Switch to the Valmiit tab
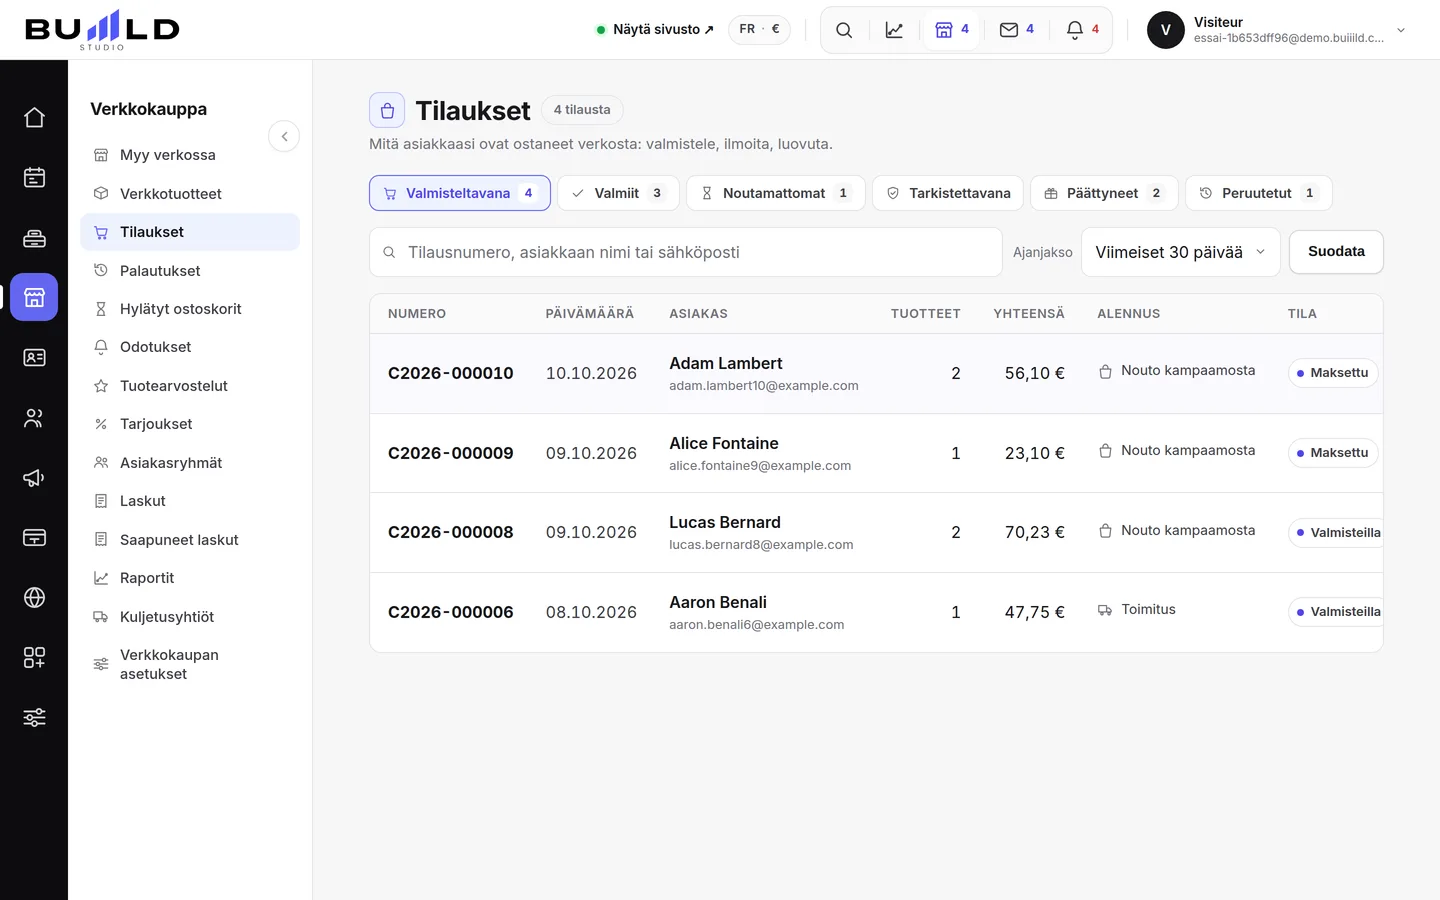This screenshot has width=1440, height=900. point(618,193)
